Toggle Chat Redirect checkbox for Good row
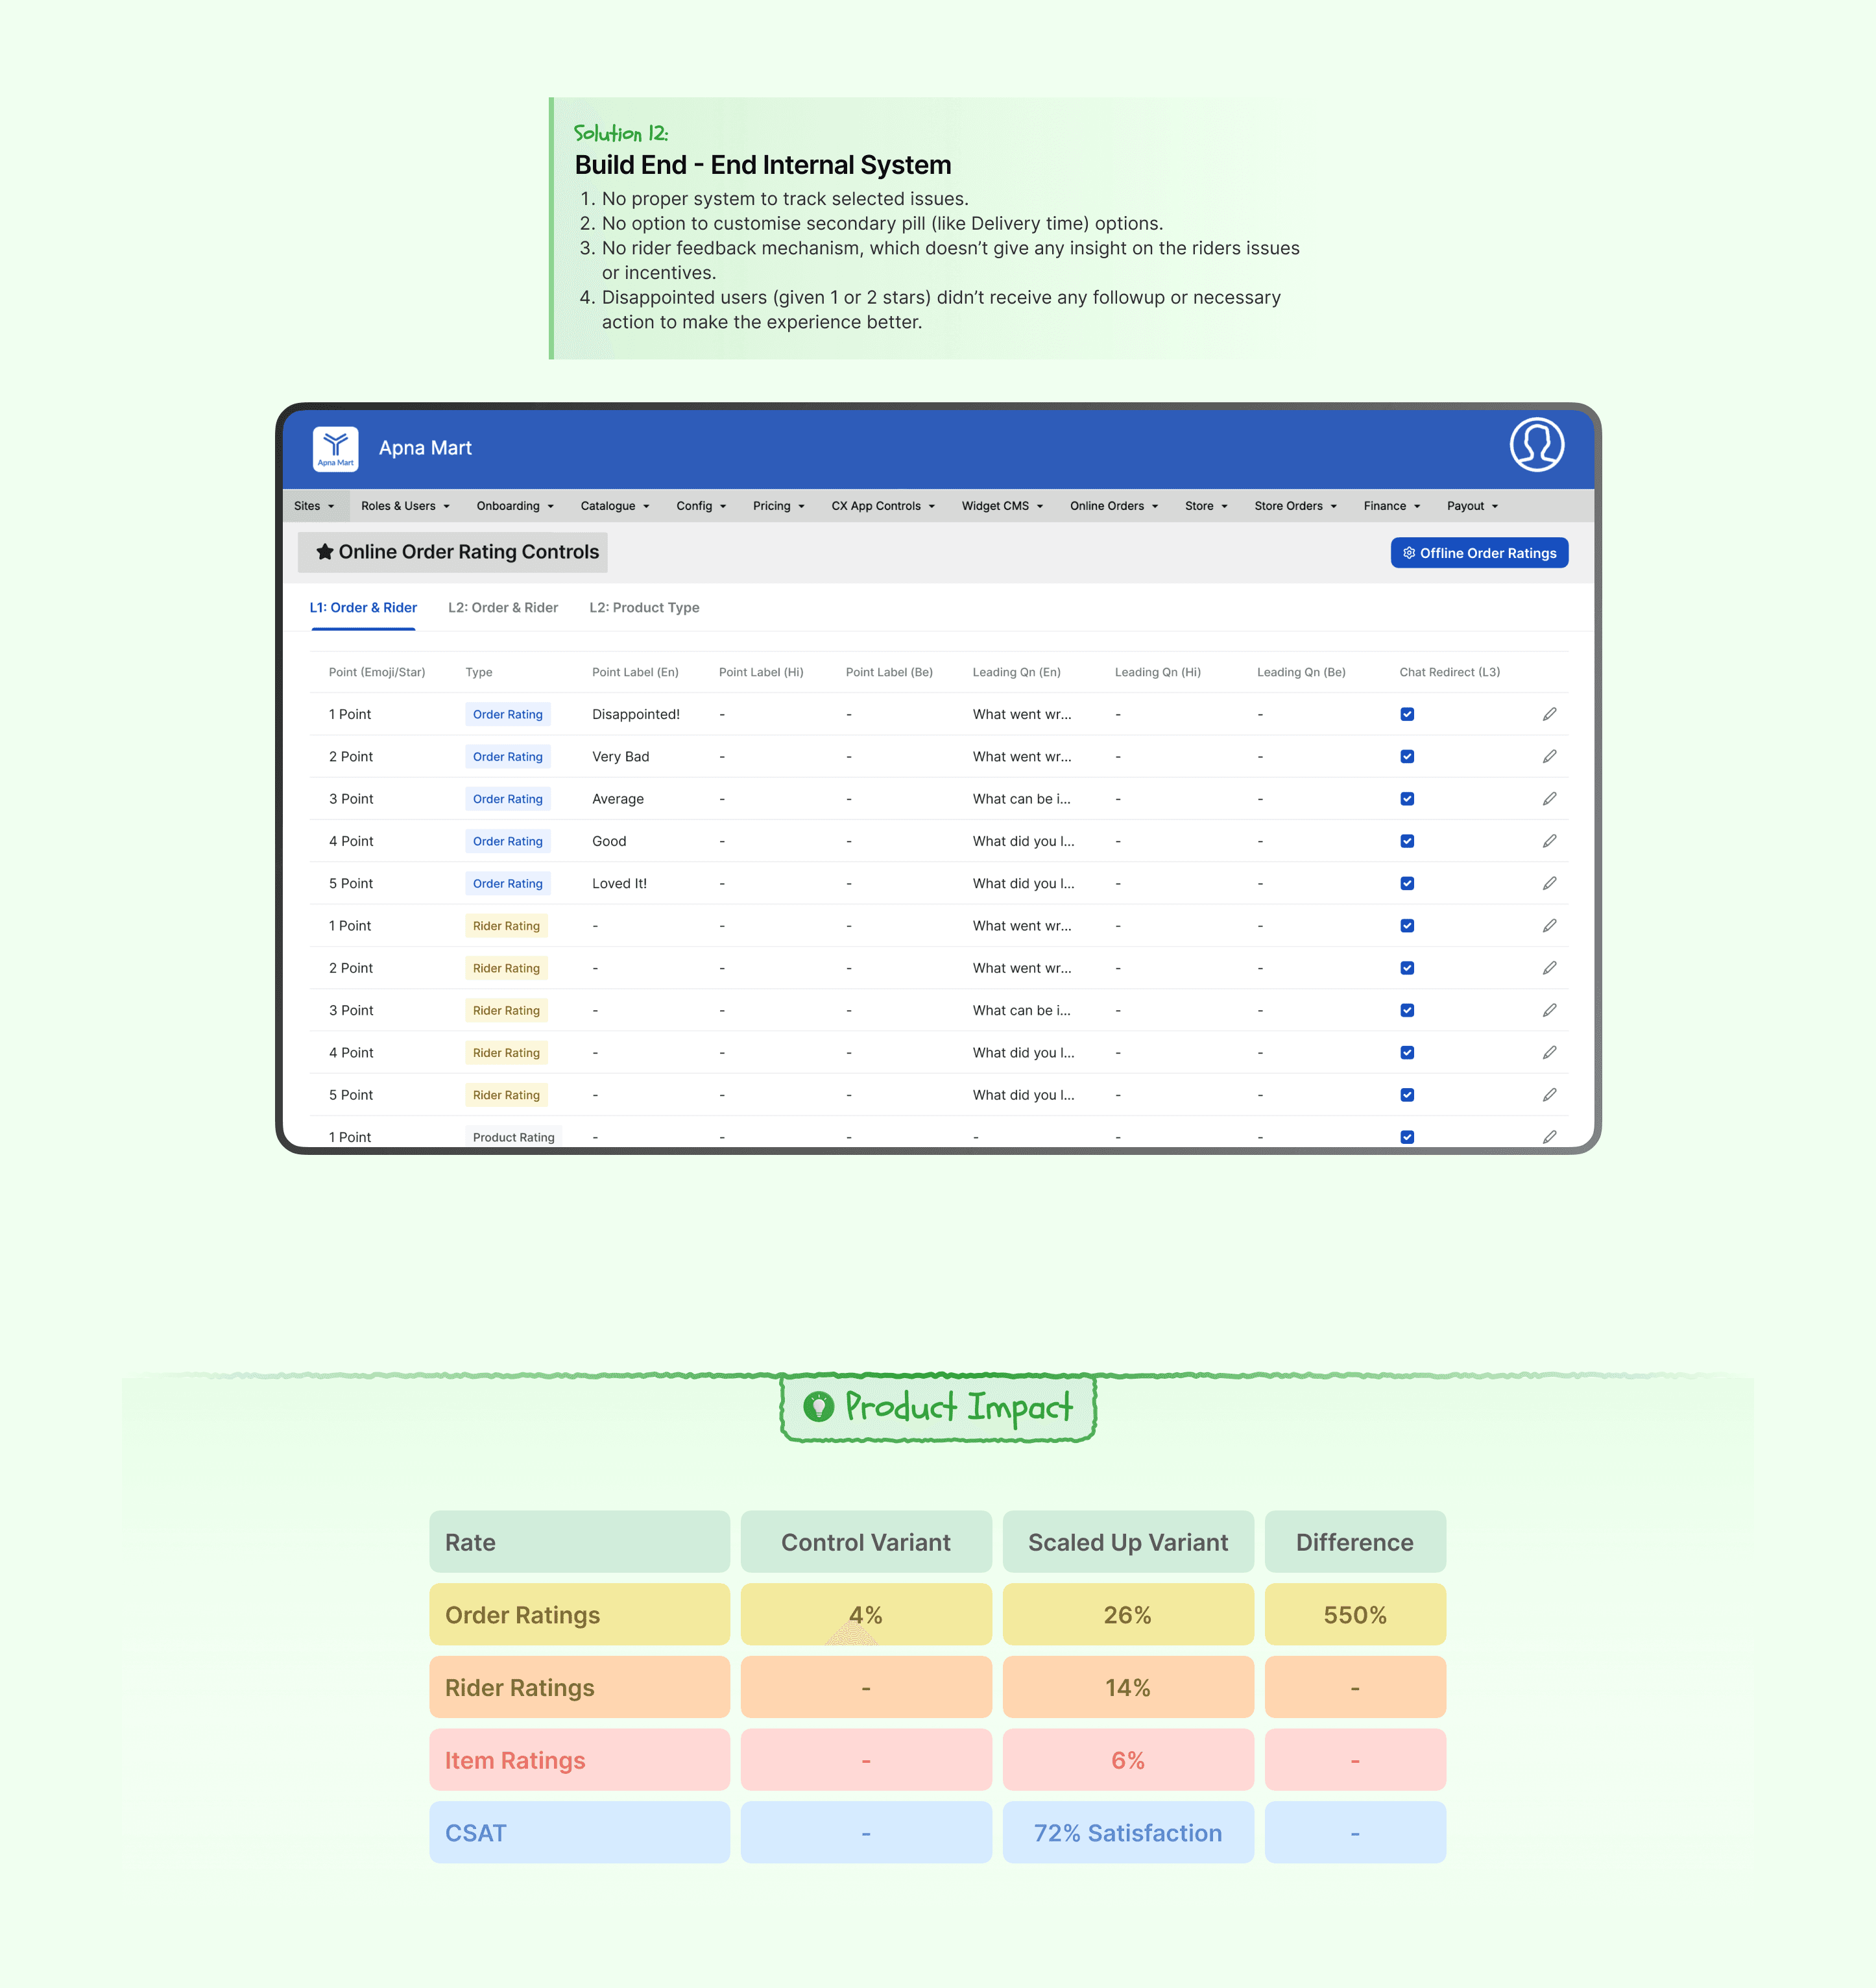 point(1407,841)
